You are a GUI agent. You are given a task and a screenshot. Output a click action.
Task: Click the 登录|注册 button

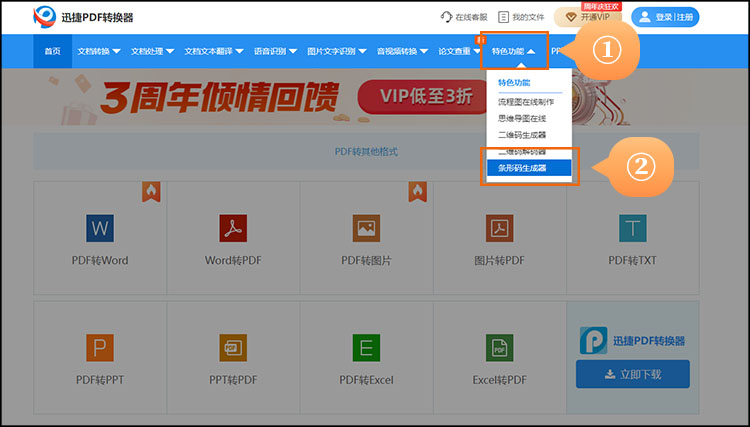coord(665,17)
